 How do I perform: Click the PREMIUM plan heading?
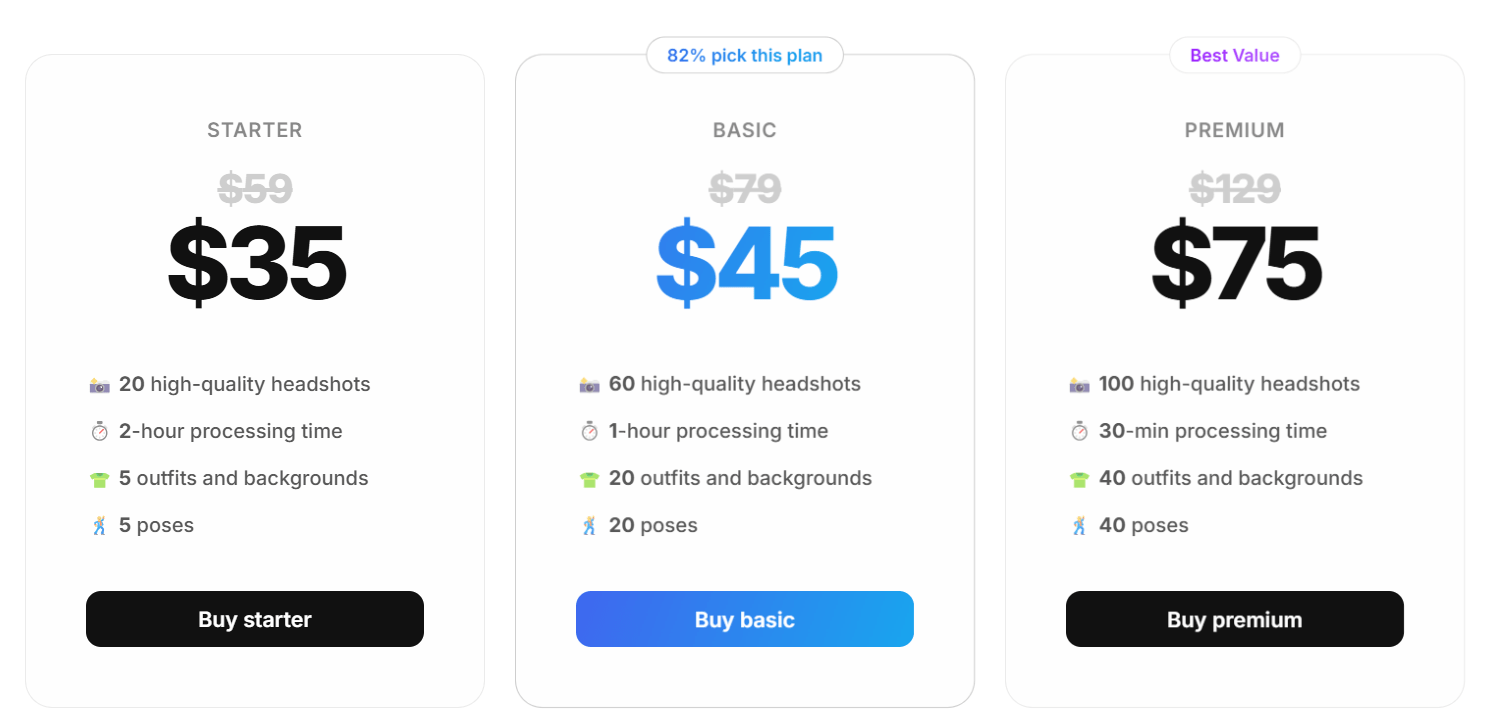[x=1235, y=130]
